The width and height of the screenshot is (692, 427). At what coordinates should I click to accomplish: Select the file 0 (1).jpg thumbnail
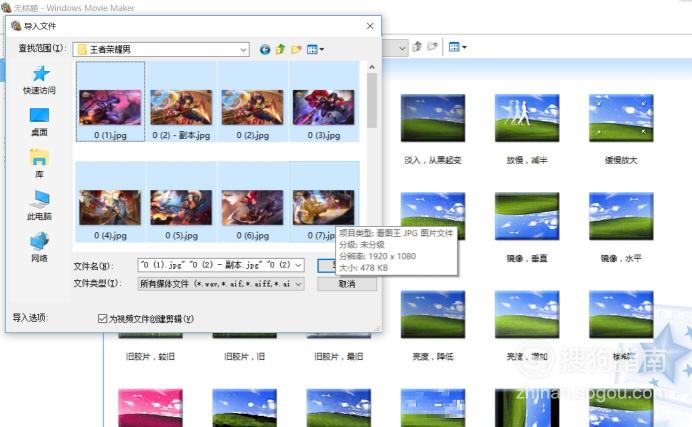click(x=110, y=107)
